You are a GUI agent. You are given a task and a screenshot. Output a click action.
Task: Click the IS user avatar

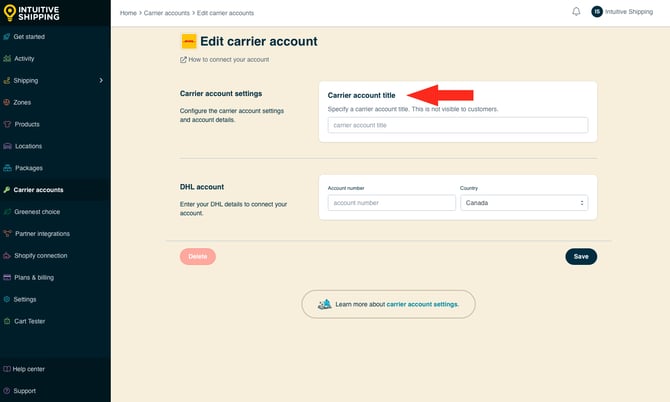597,12
